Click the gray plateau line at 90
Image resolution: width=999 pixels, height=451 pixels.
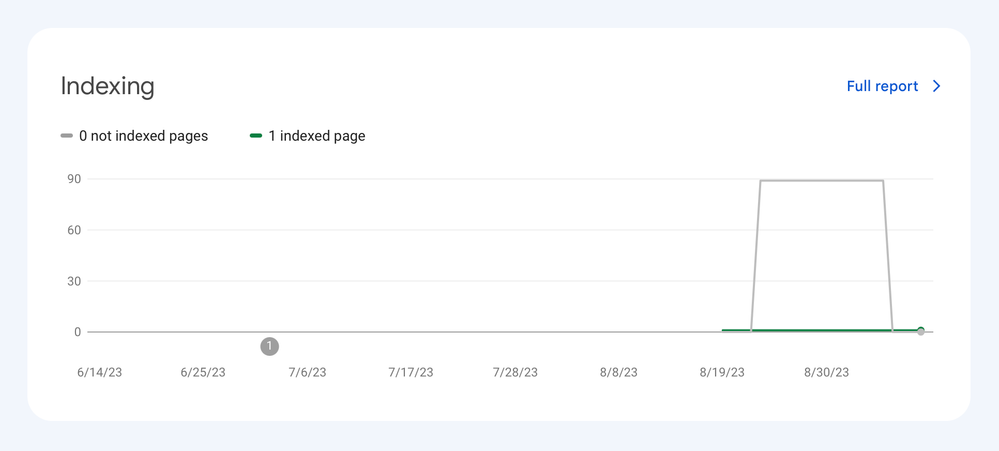coord(821,181)
